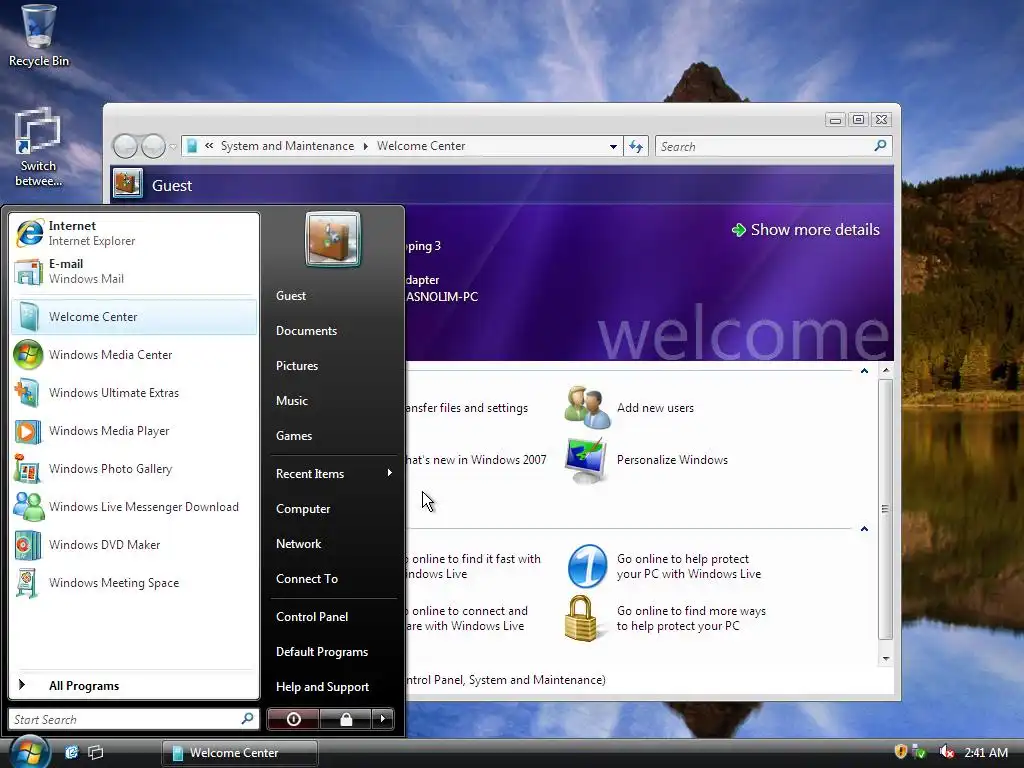Click Internet Explorer quick launch icon

click(71, 752)
